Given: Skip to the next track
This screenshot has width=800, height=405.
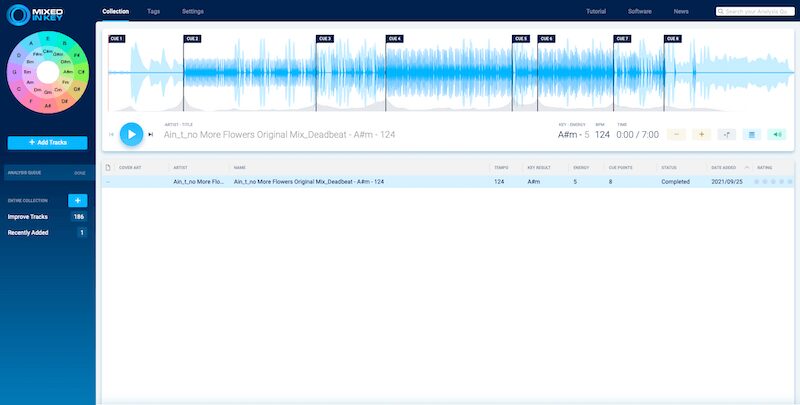Looking at the screenshot, I should [x=151, y=135].
